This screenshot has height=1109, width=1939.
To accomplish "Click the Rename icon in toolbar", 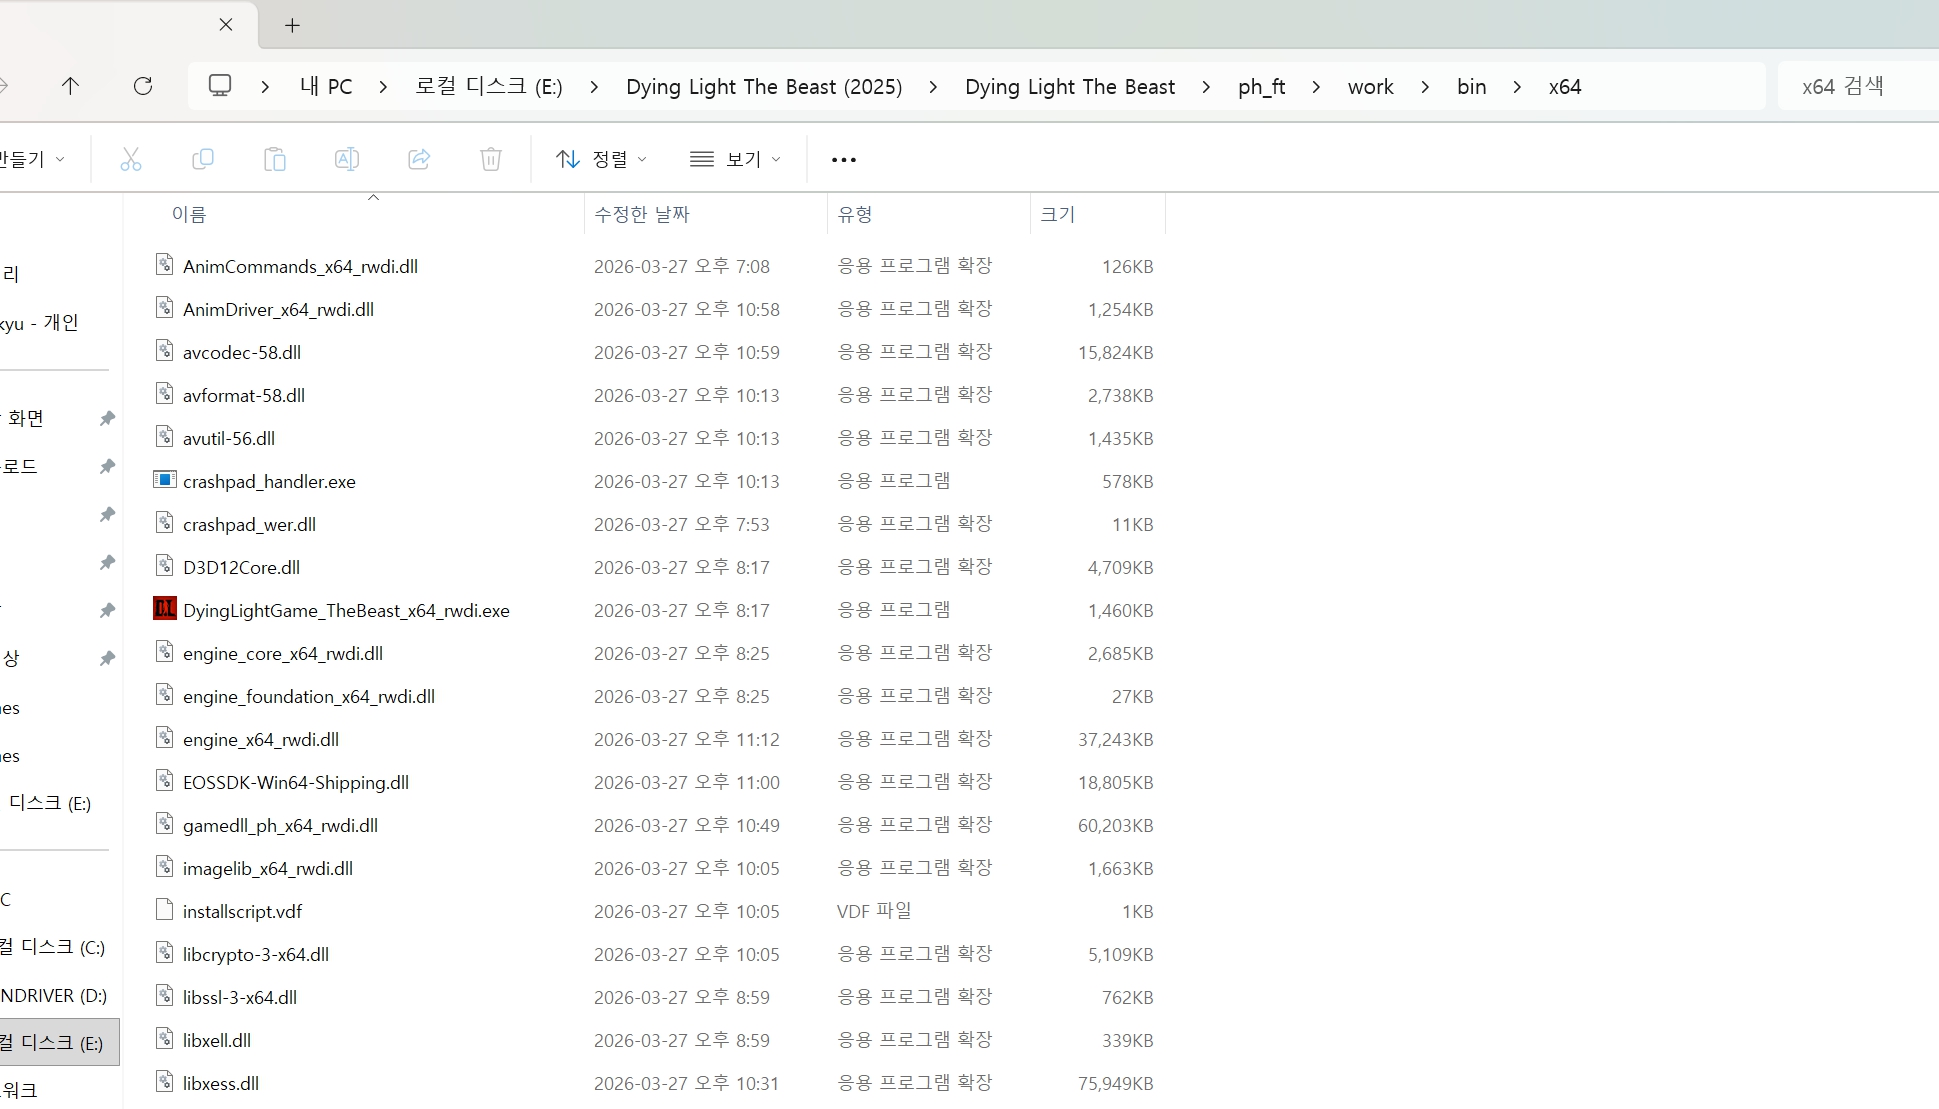I will (347, 159).
